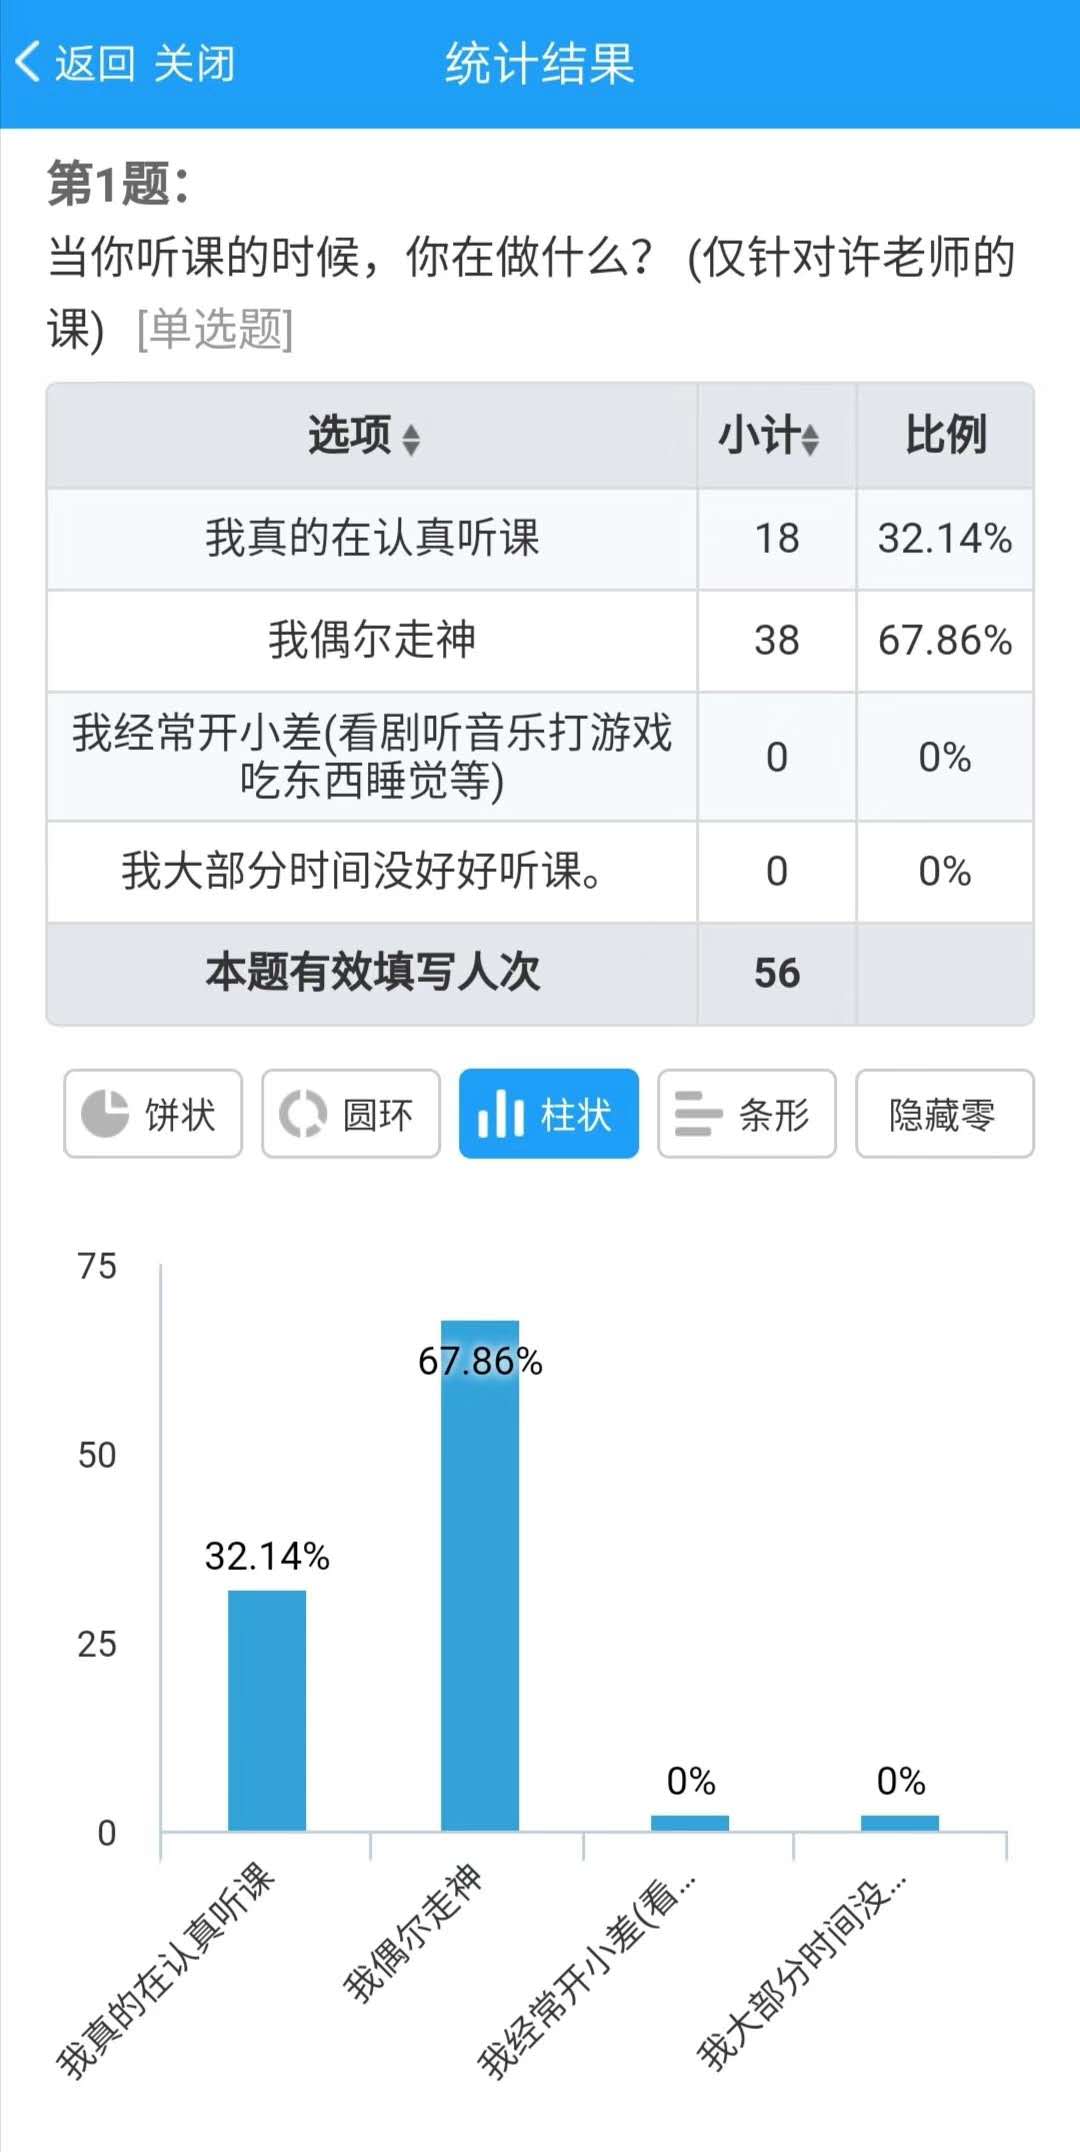Switch chart to 圆环 donut view
The width and height of the screenshot is (1080, 2152).
tap(351, 1114)
